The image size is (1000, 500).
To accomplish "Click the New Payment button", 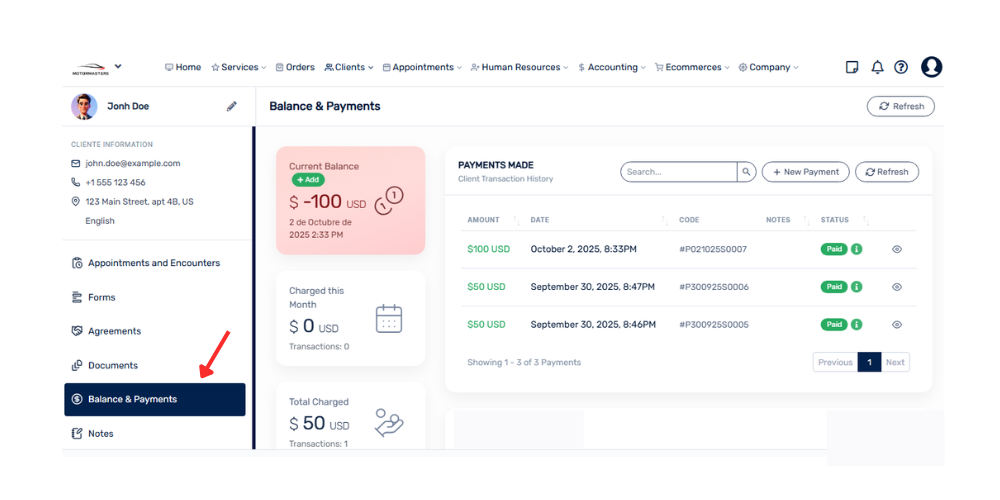I will point(805,172).
